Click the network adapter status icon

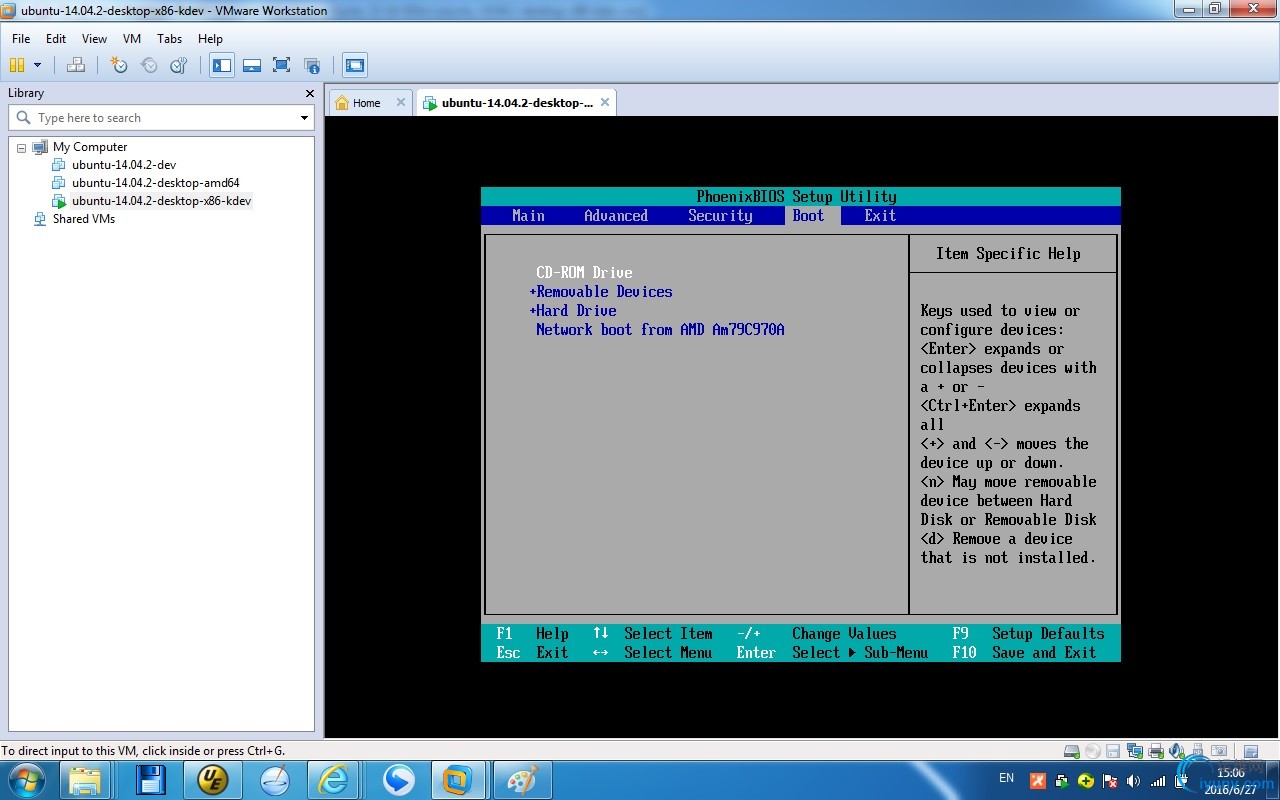click(x=1135, y=751)
